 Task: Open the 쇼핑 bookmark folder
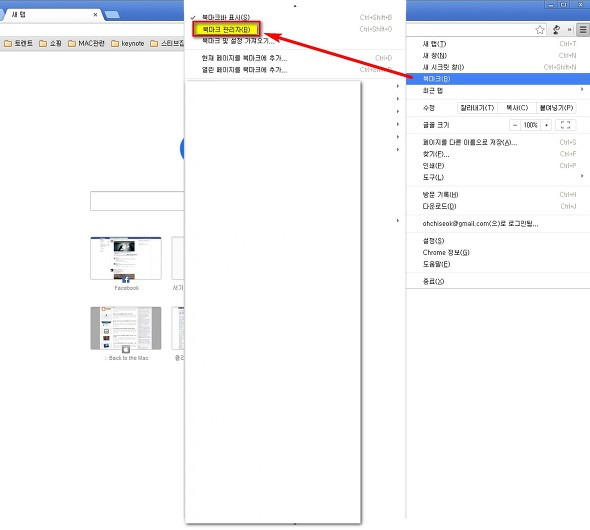(50, 44)
